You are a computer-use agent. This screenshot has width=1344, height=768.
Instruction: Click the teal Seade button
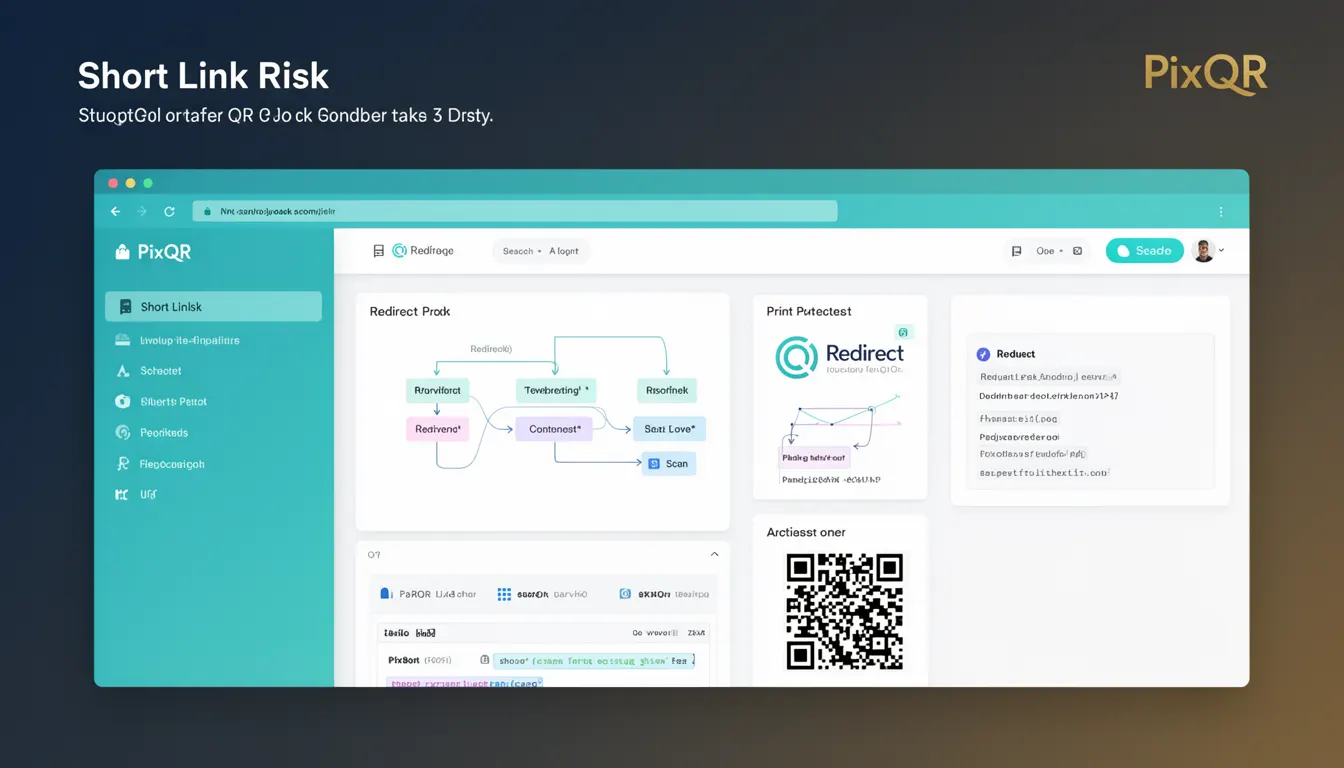1144,251
